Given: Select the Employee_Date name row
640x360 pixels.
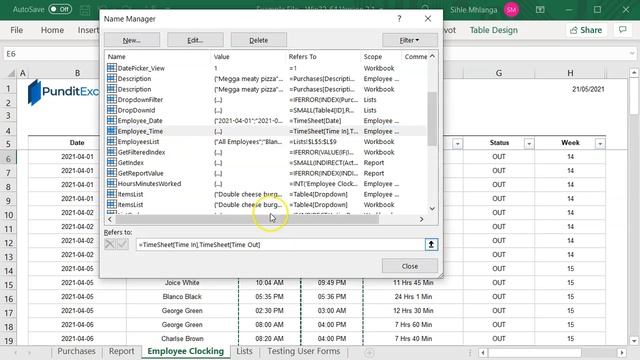Looking at the screenshot, I should pyautogui.click(x=265, y=120).
